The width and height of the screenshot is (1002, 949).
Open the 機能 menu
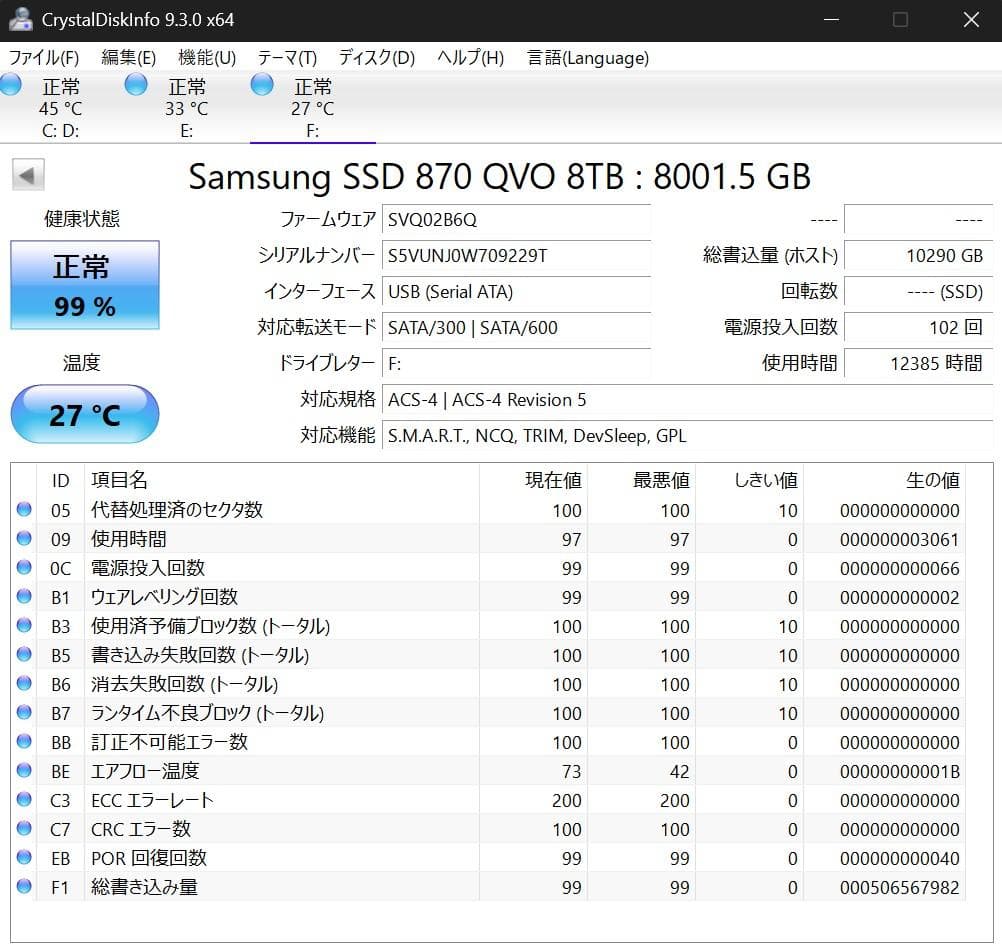click(206, 58)
